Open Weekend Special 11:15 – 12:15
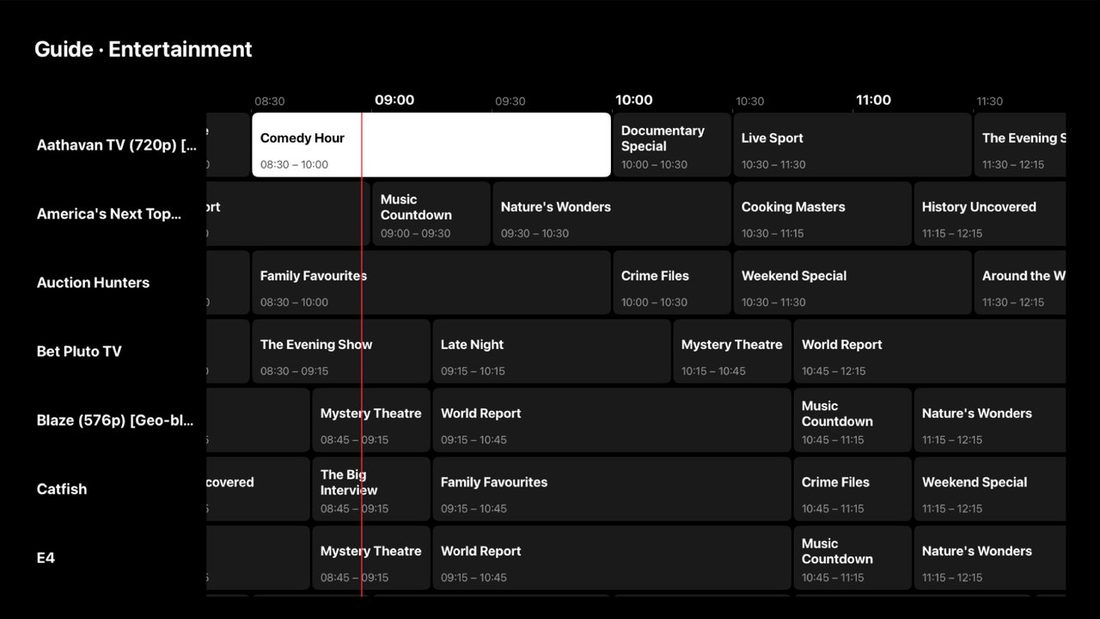Viewport: 1100px width, 619px height. click(990, 488)
